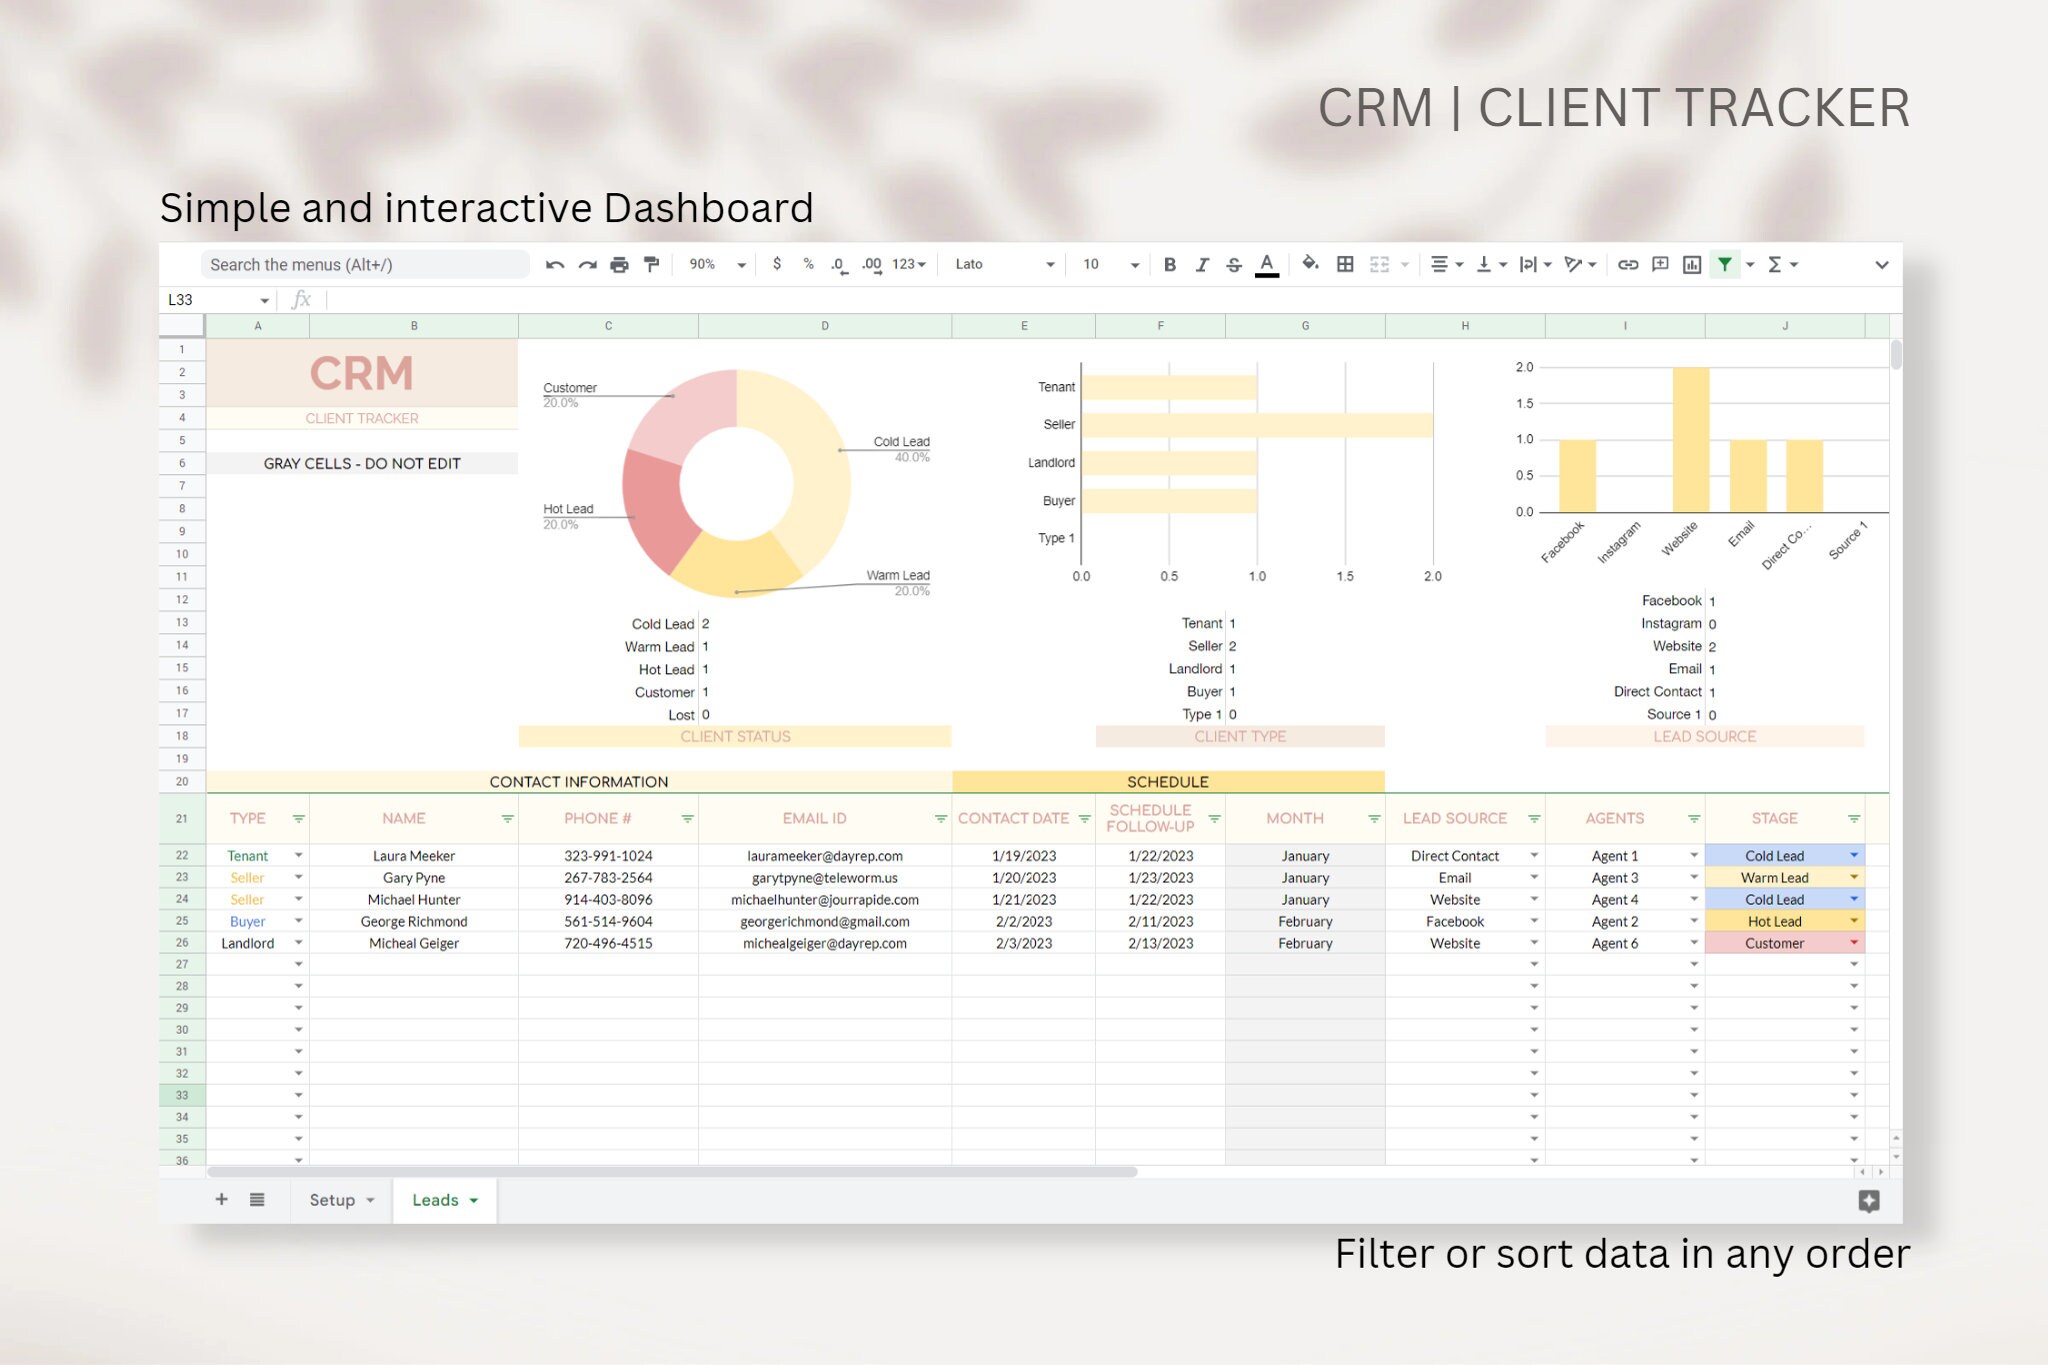Click the Print icon

(619, 264)
